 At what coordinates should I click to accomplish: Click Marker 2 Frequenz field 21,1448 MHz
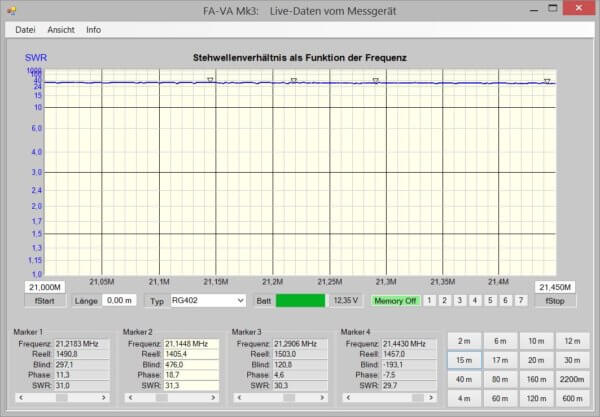[x=191, y=344]
